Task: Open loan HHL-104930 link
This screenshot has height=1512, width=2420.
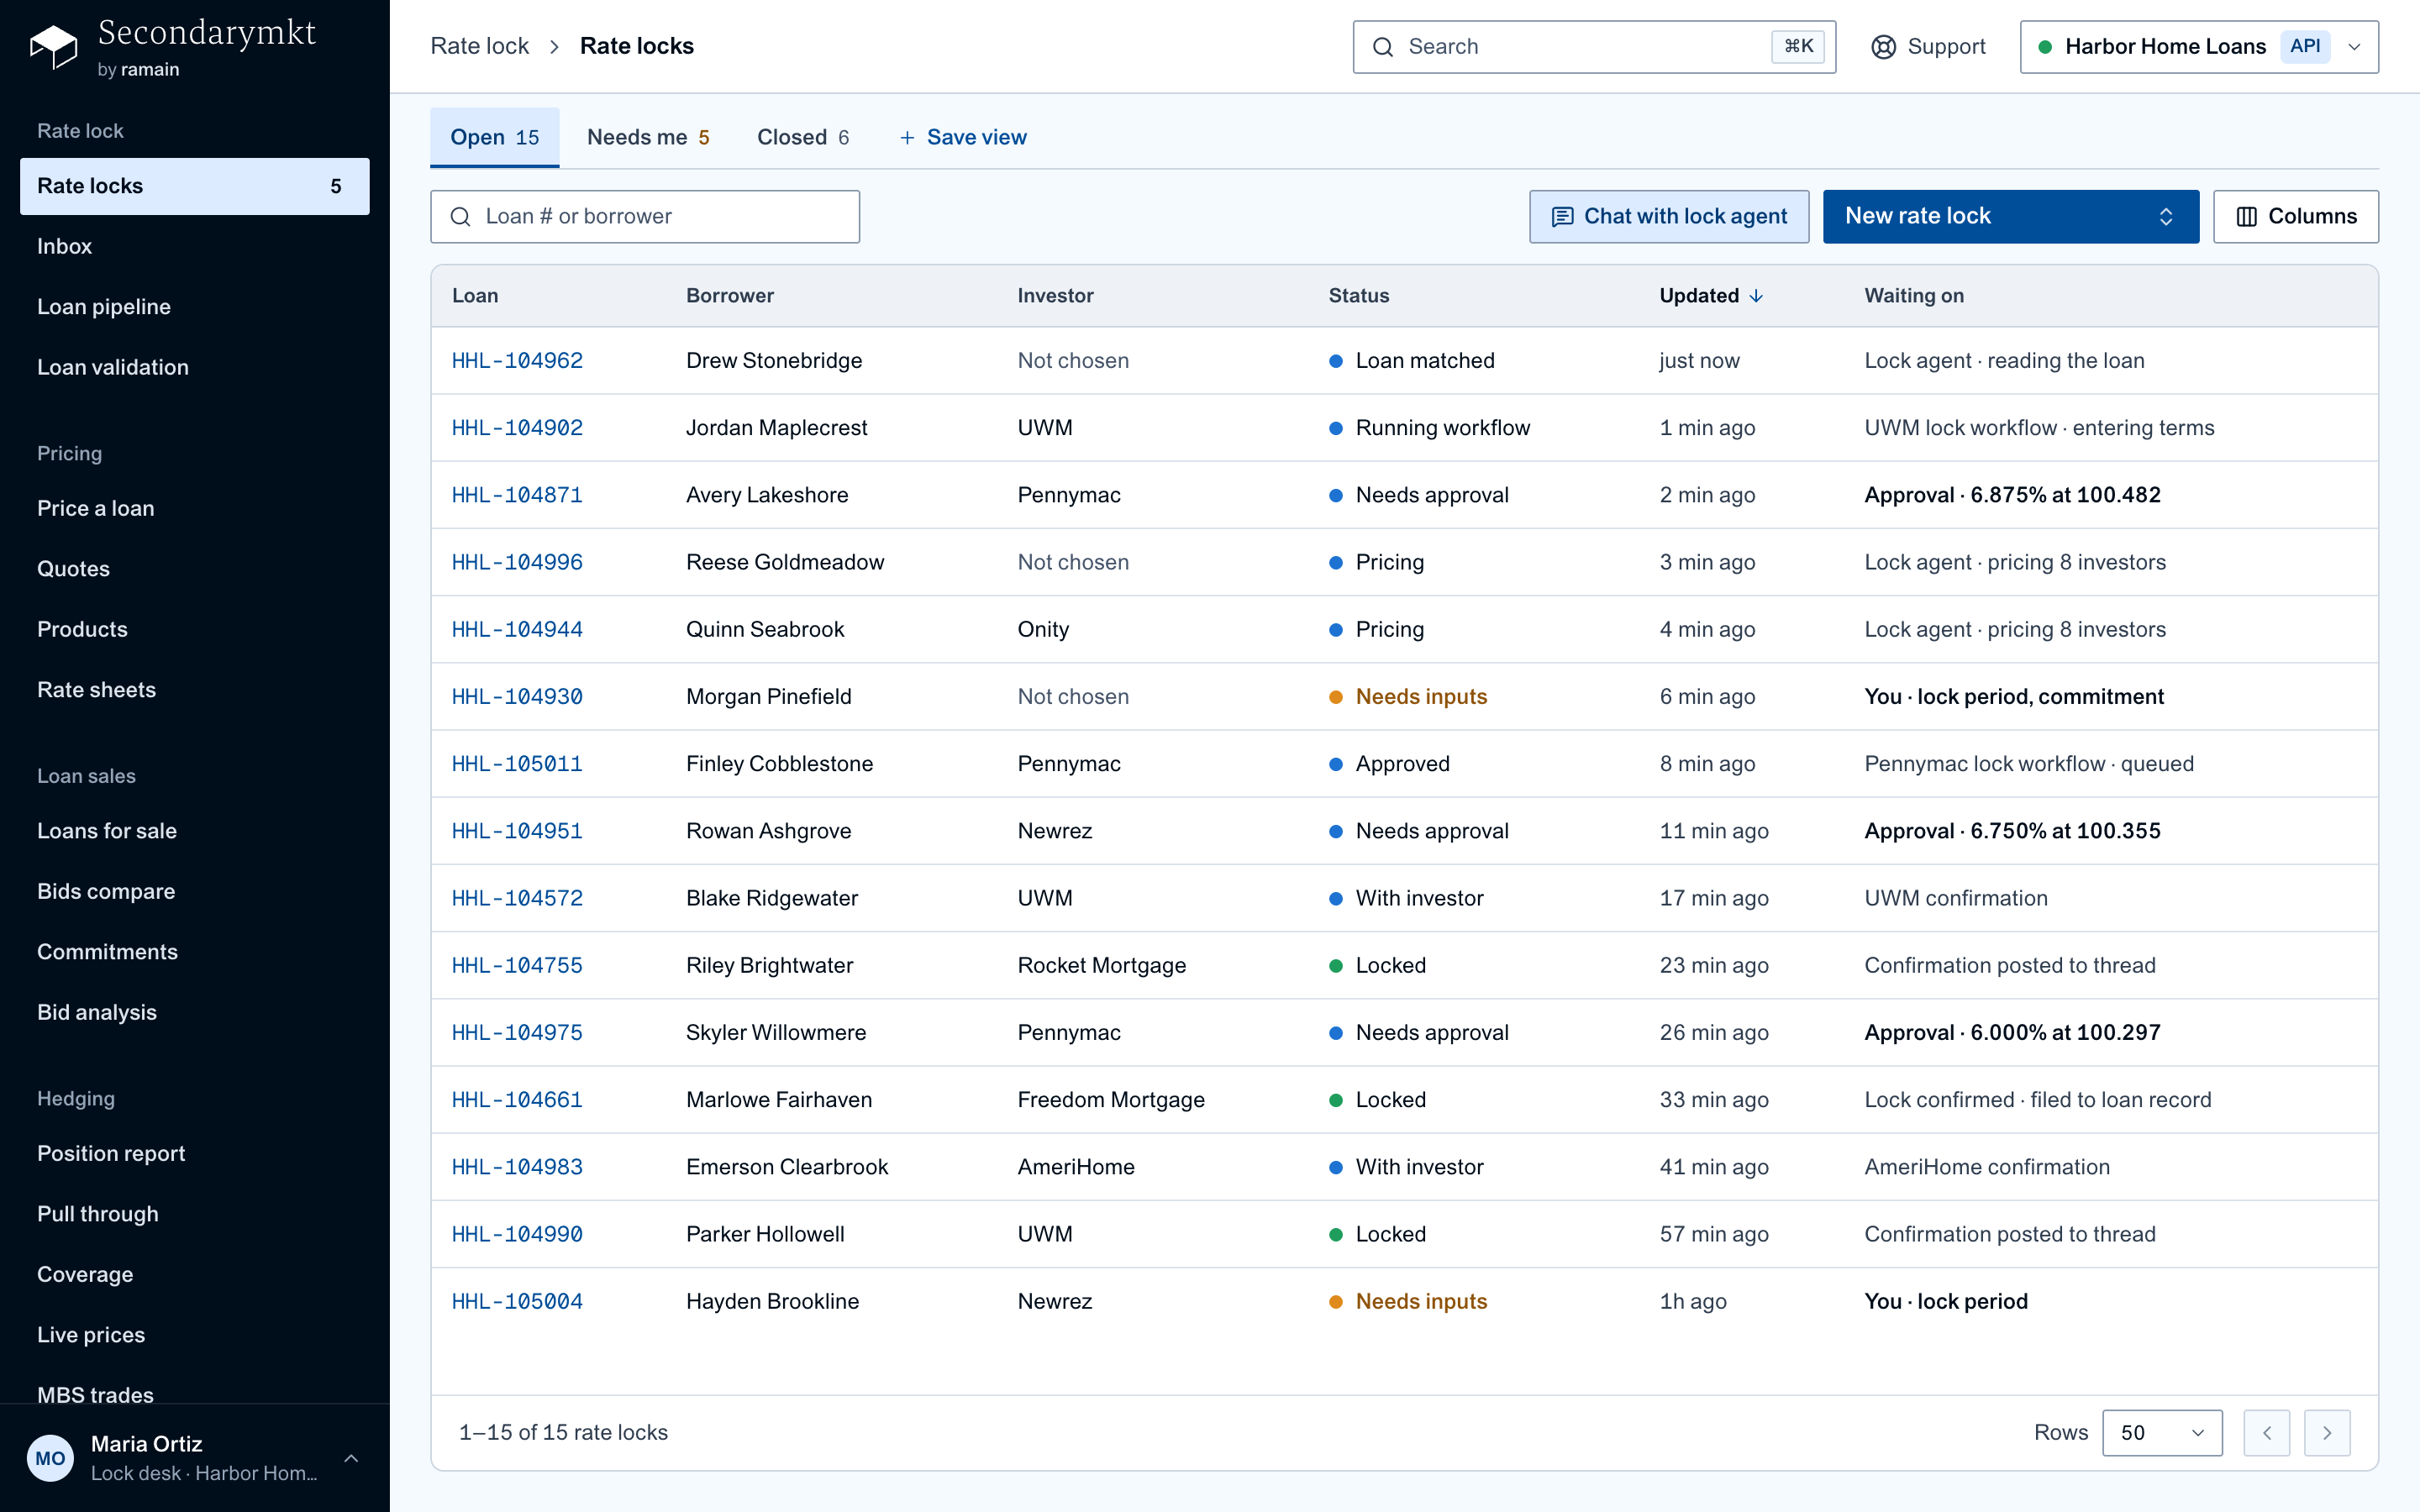Action: coord(517,697)
